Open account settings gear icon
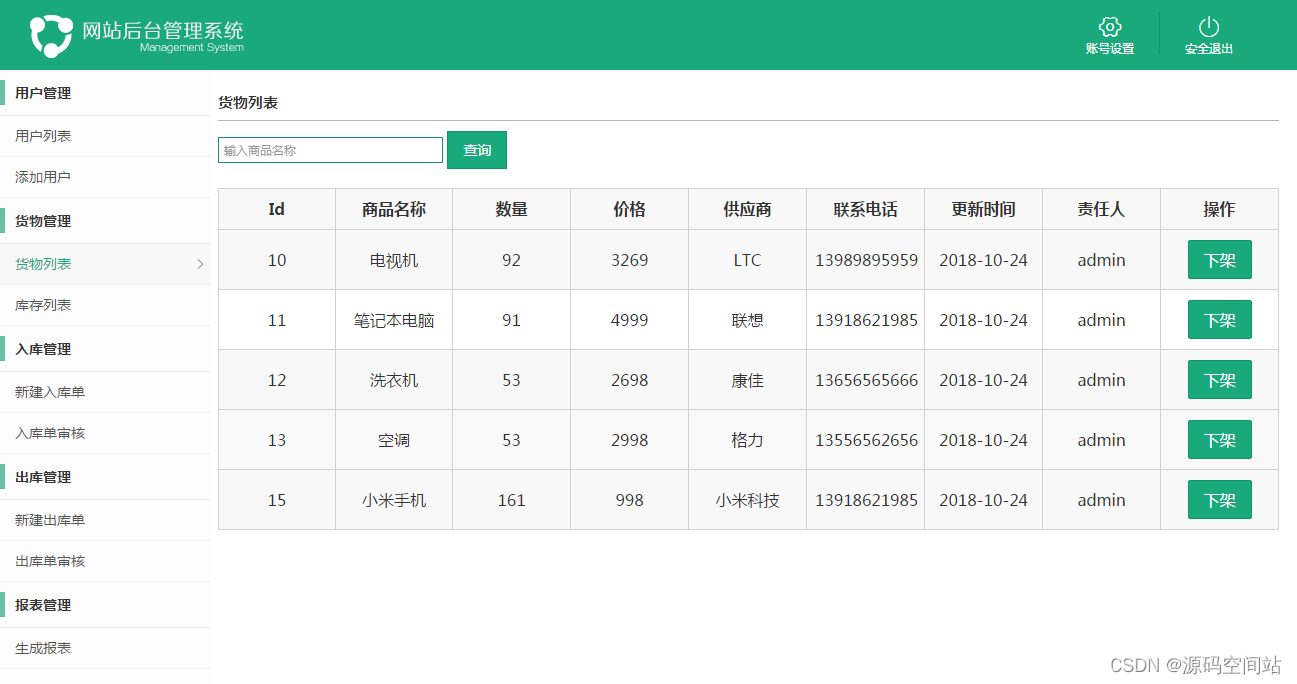 (x=1109, y=27)
